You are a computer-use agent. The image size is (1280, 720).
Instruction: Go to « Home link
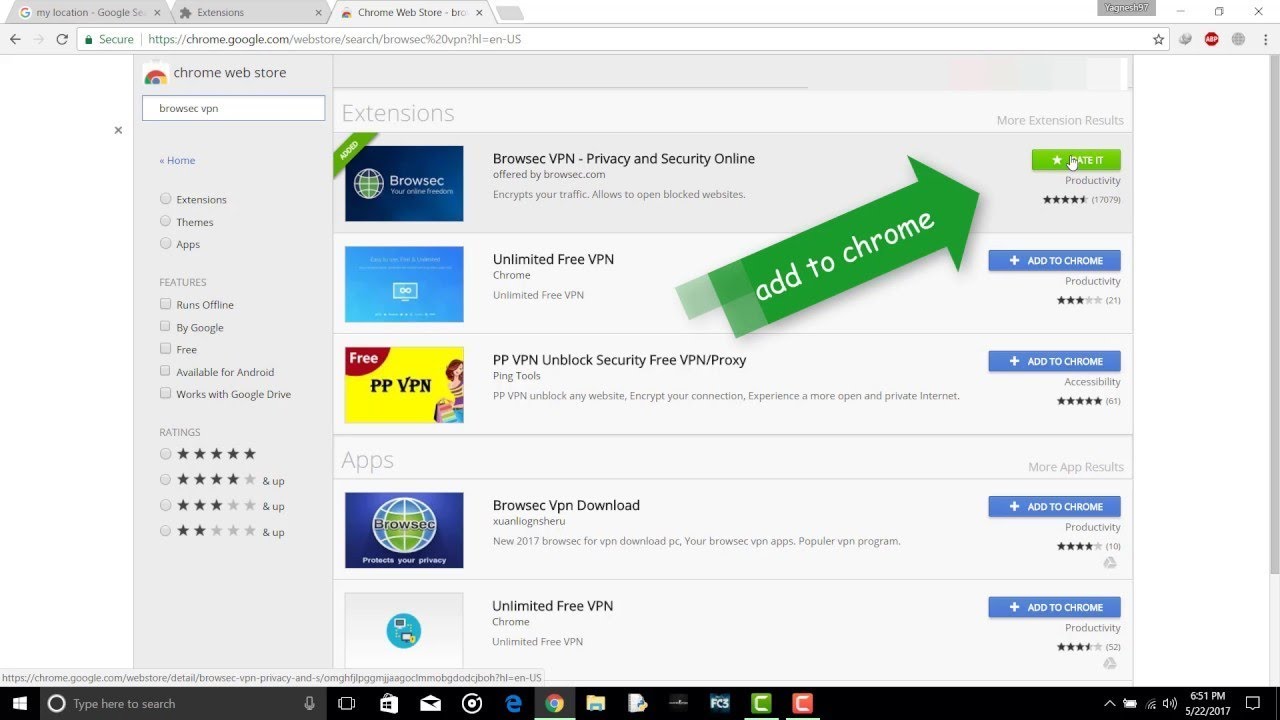pos(177,160)
